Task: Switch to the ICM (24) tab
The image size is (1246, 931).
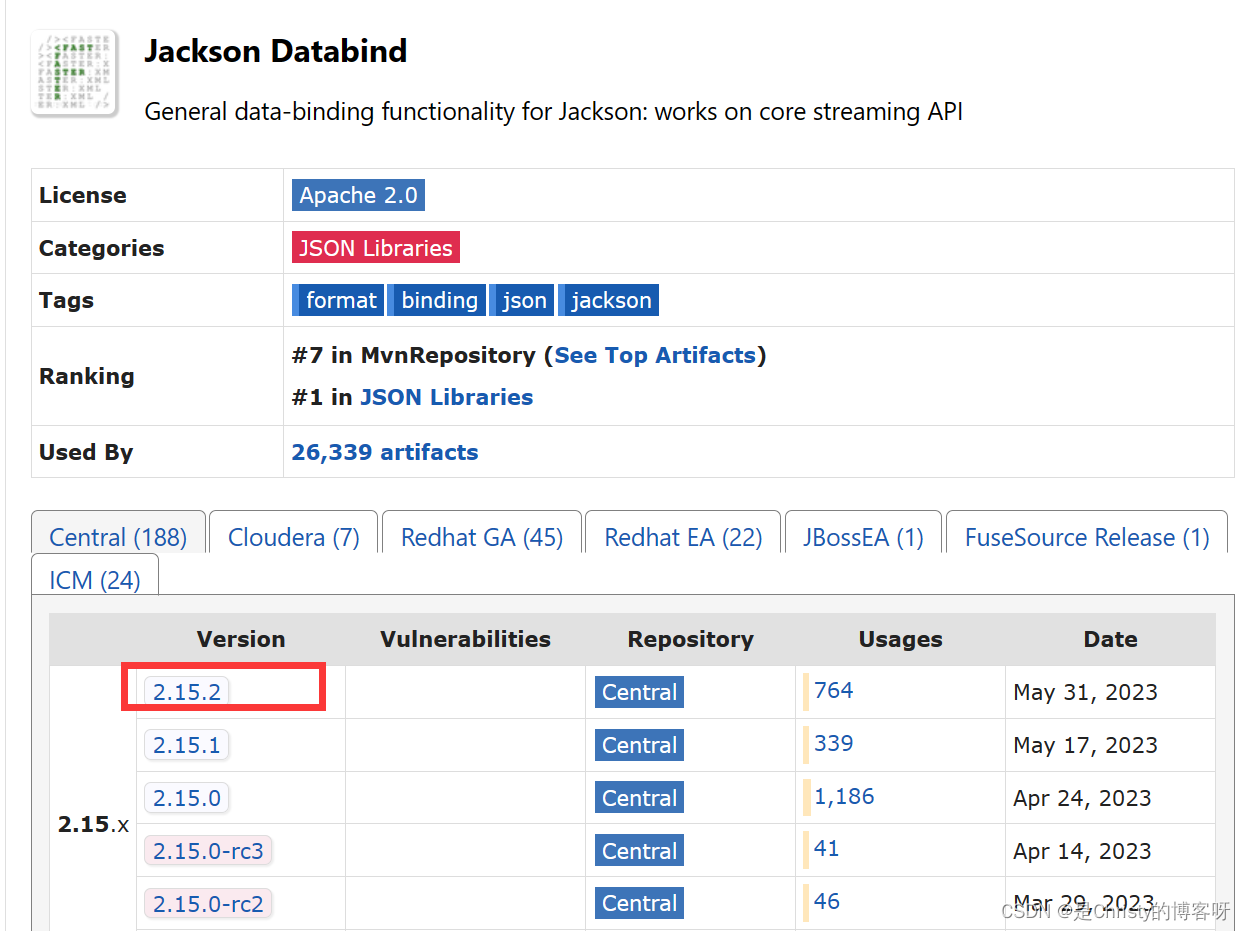Action: 95,576
